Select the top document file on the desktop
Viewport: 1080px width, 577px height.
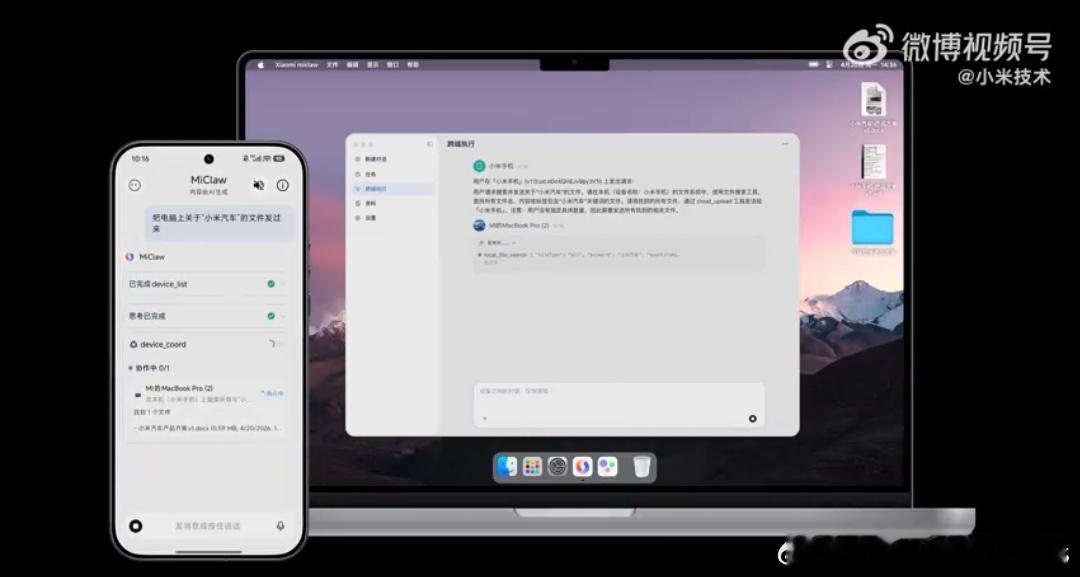[x=873, y=101]
